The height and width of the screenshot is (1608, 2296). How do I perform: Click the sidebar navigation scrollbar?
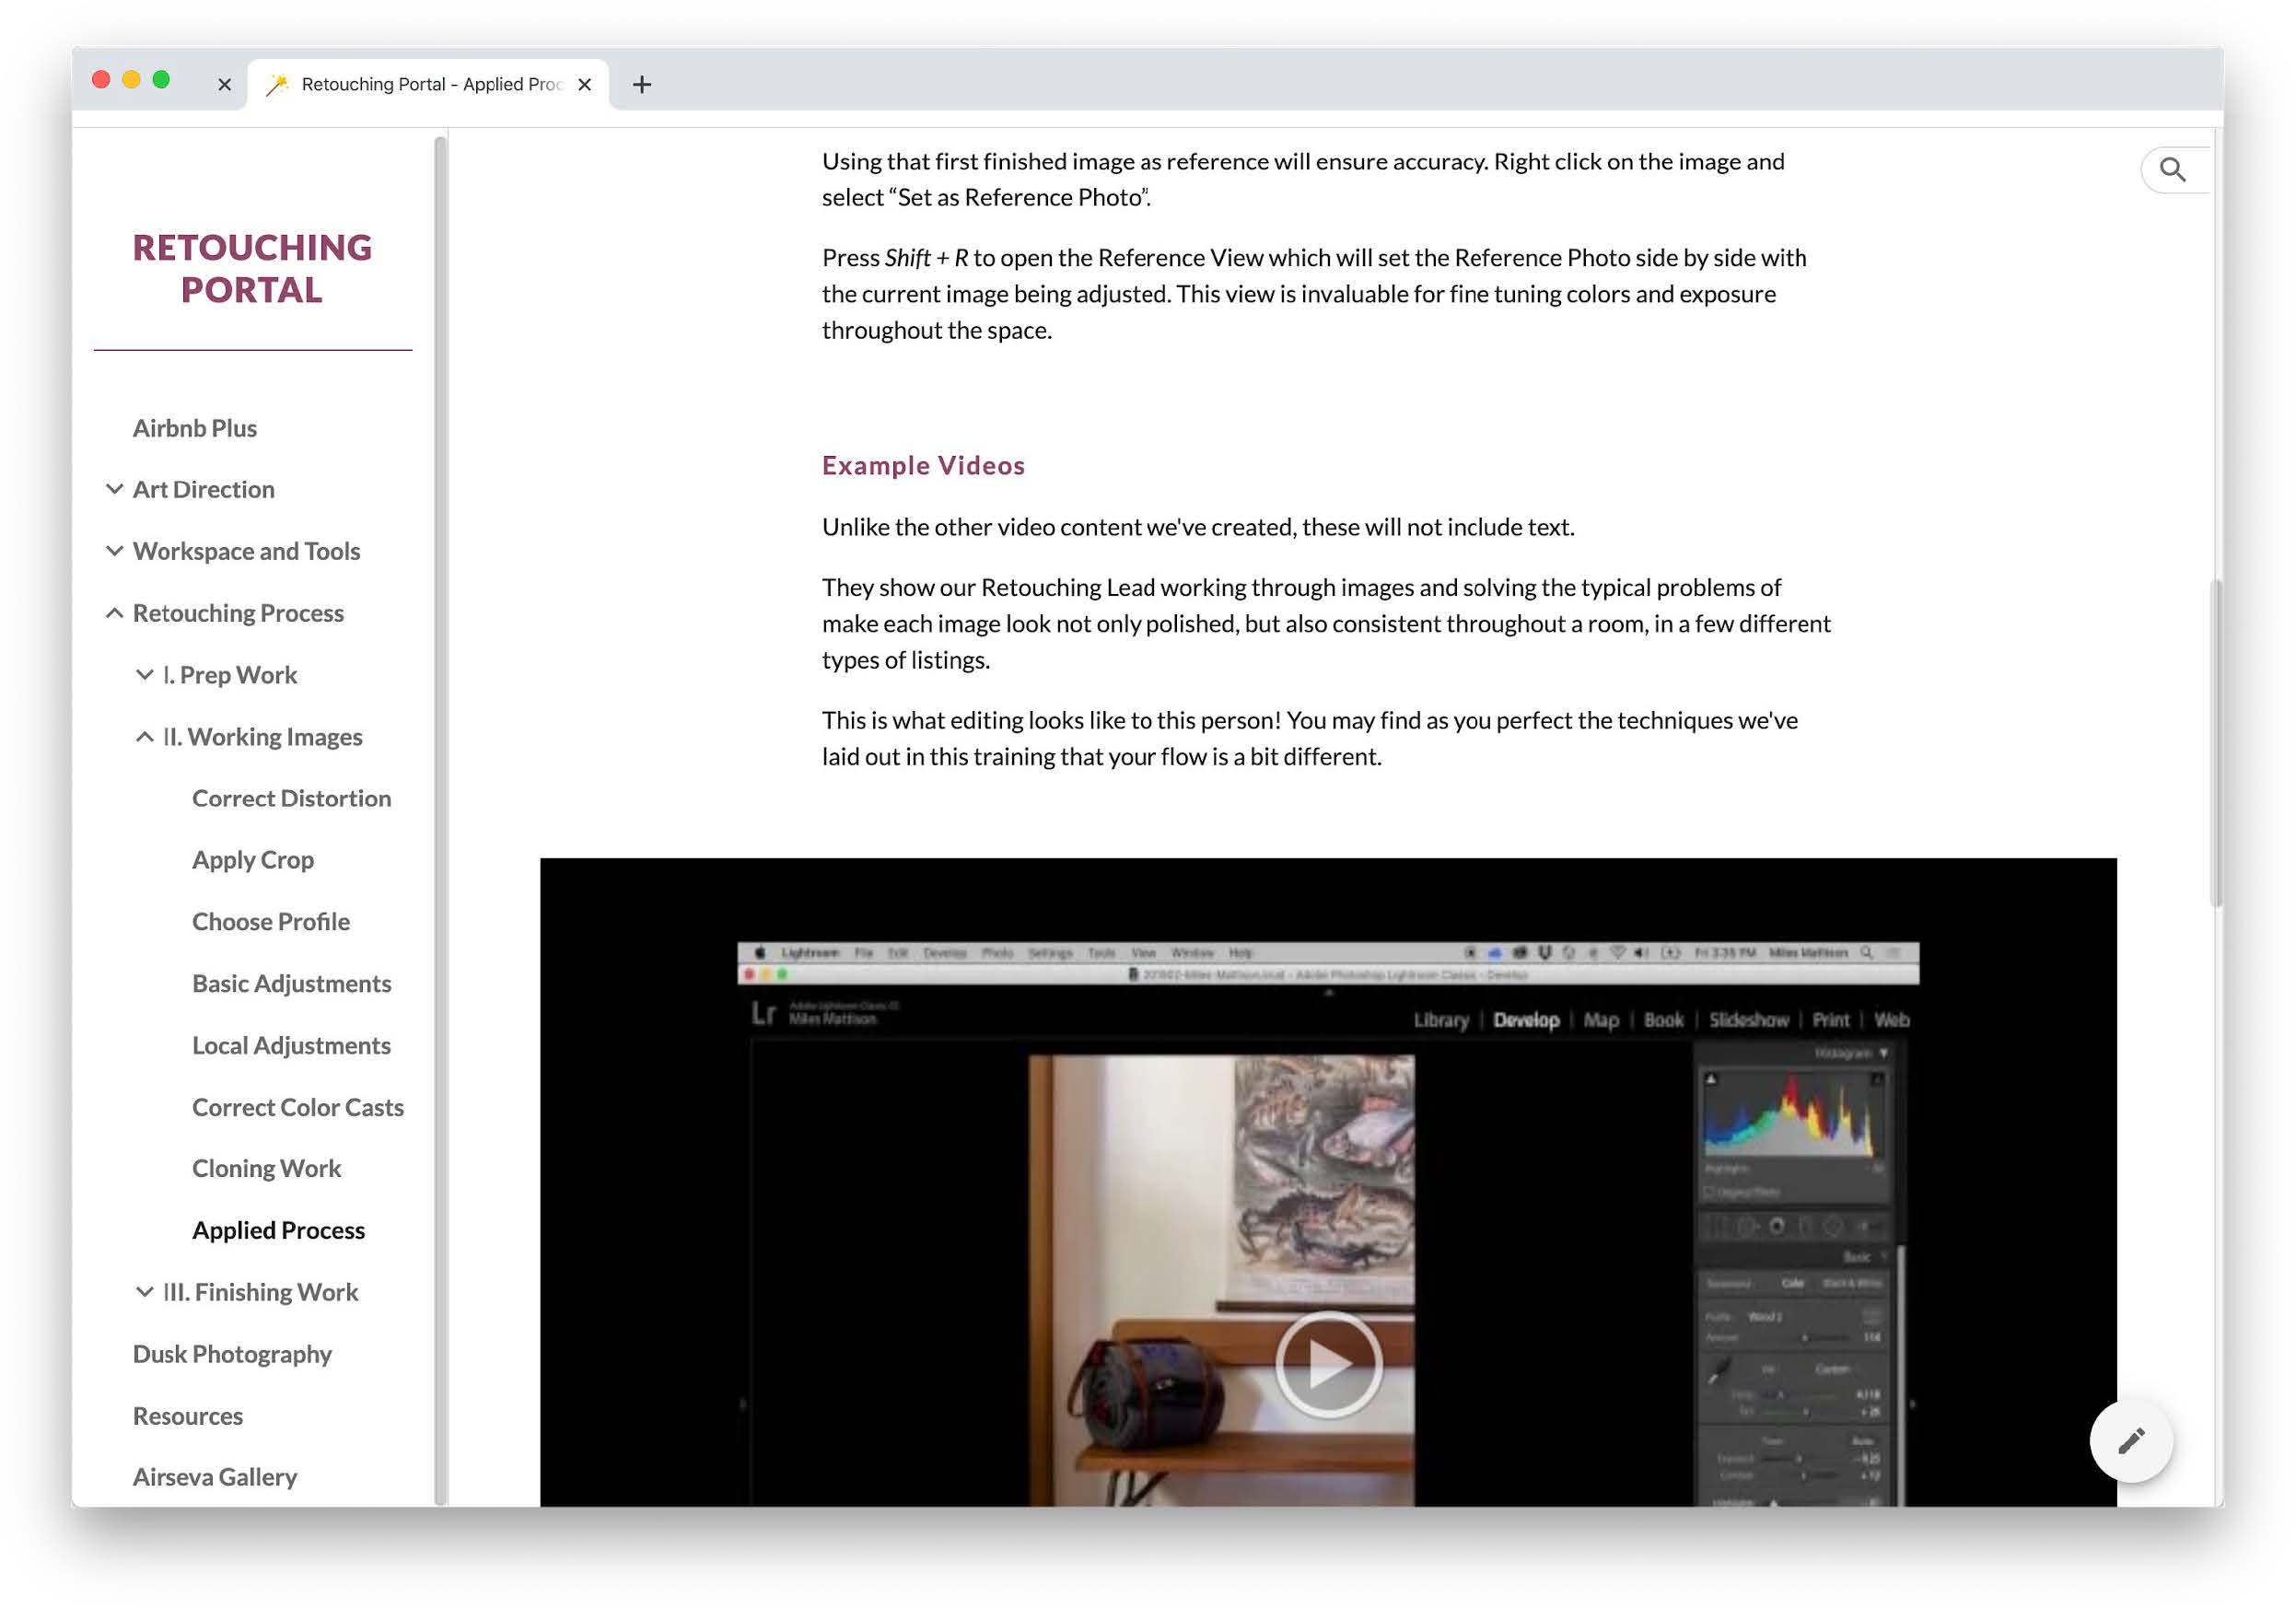point(439,820)
